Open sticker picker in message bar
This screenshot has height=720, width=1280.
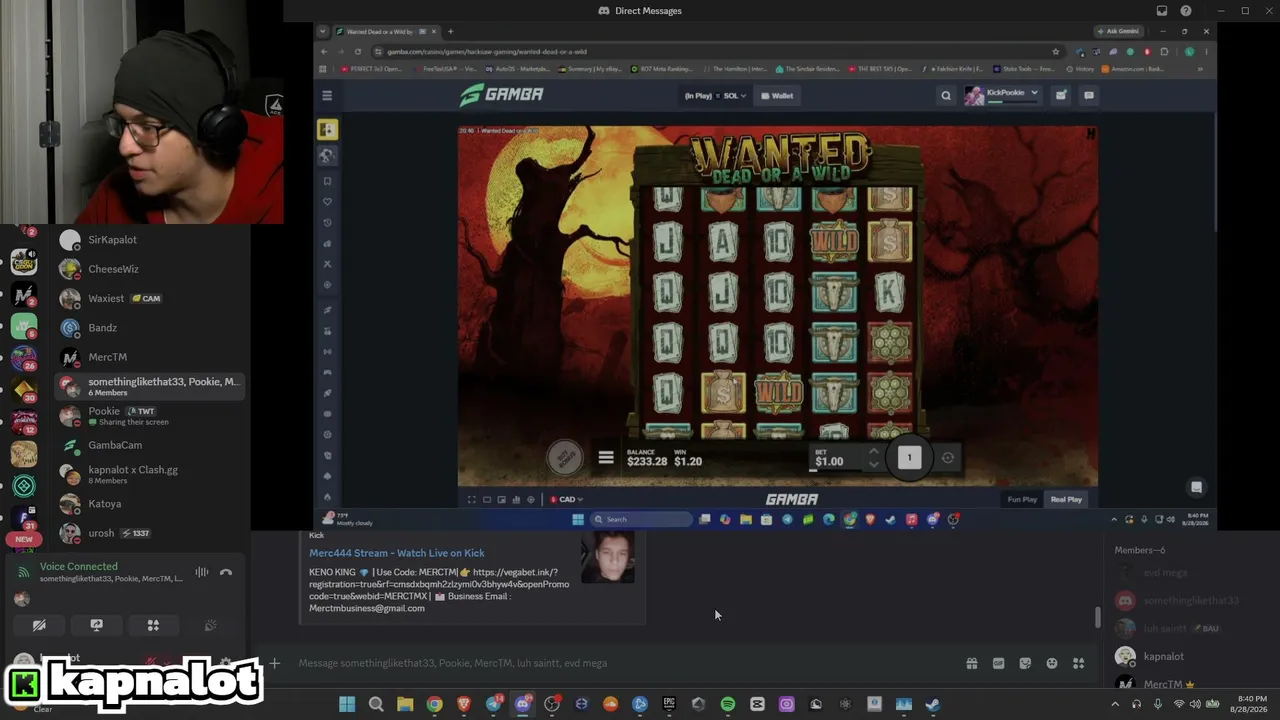[1025, 663]
